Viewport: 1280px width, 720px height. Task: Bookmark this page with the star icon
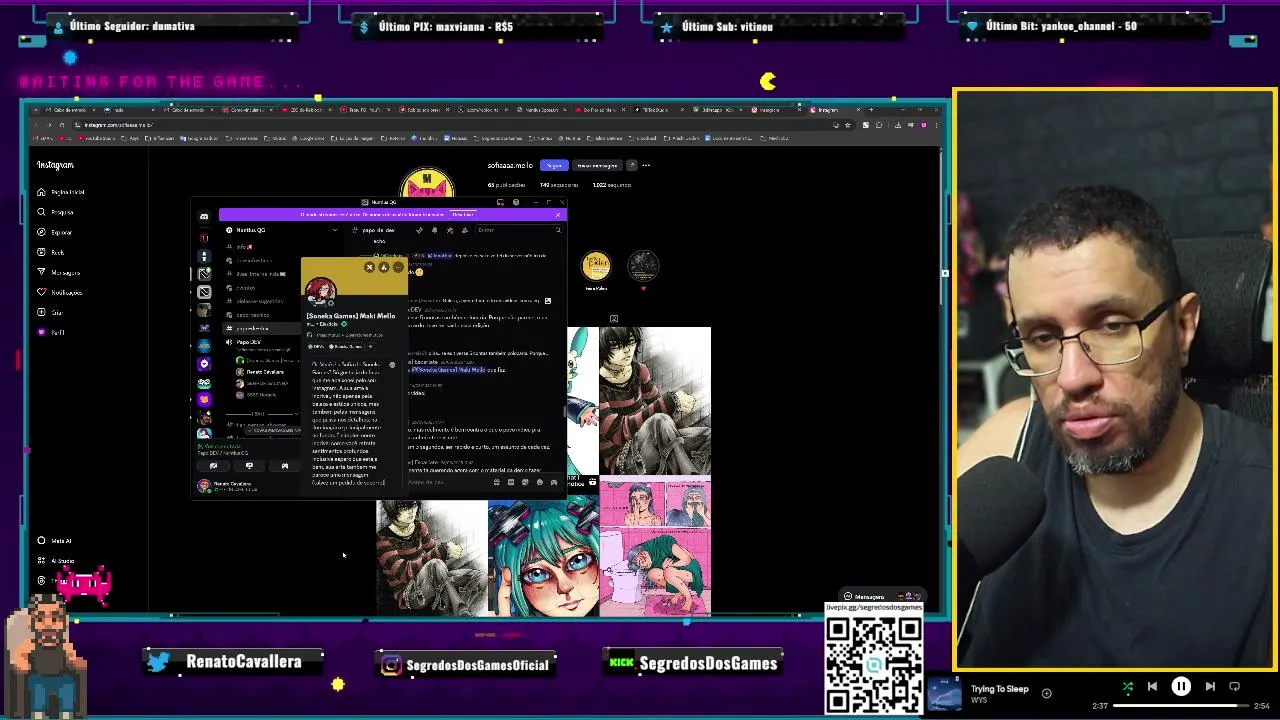[847, 125]
